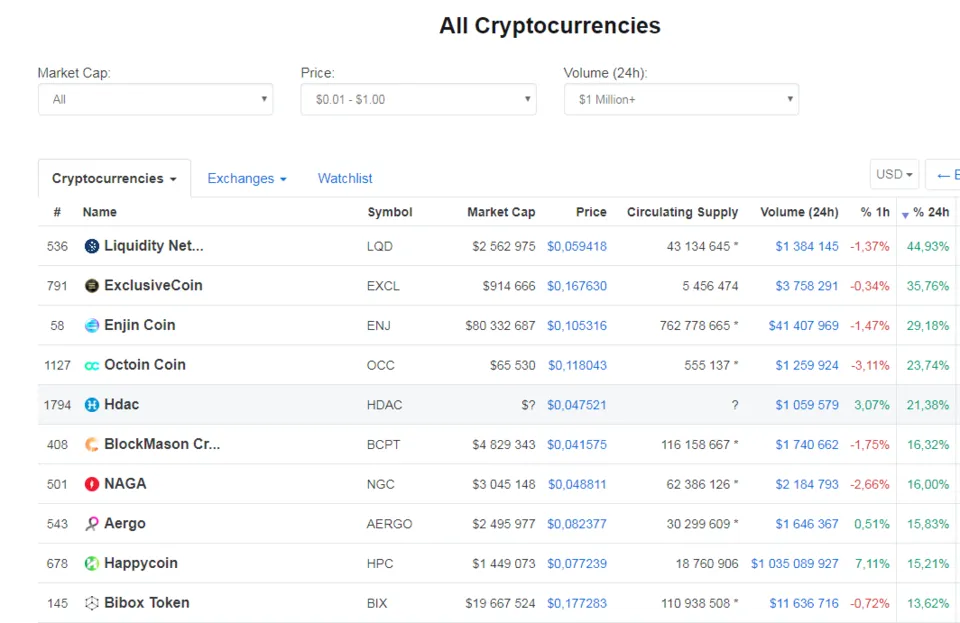Click volume $3 758 291 link
The image size is (960, 623).
tap(806, 286)
